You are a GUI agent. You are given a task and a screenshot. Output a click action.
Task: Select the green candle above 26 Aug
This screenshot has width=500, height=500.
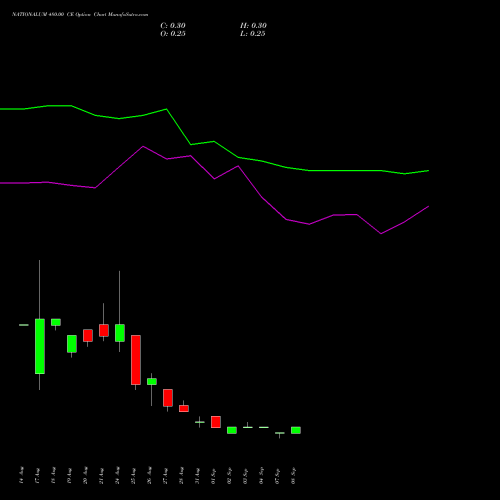(152, 382)
